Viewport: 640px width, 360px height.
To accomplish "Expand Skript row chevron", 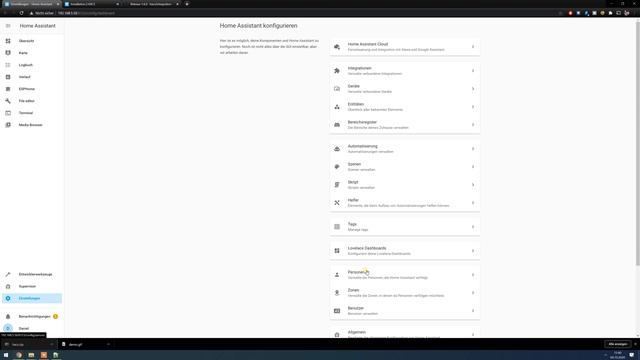I will coord(473,185).
